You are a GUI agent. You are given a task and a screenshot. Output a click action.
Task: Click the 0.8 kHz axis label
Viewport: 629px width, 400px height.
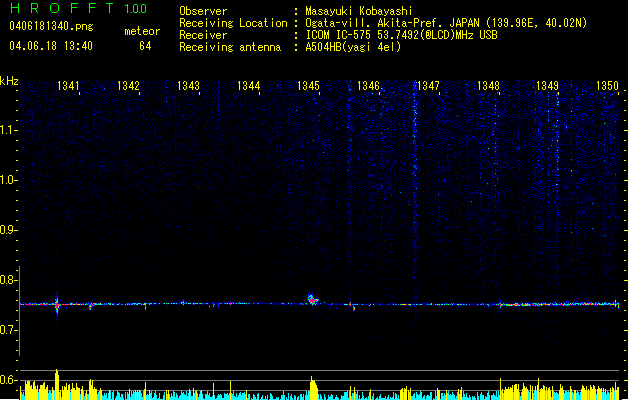(8, 280)
